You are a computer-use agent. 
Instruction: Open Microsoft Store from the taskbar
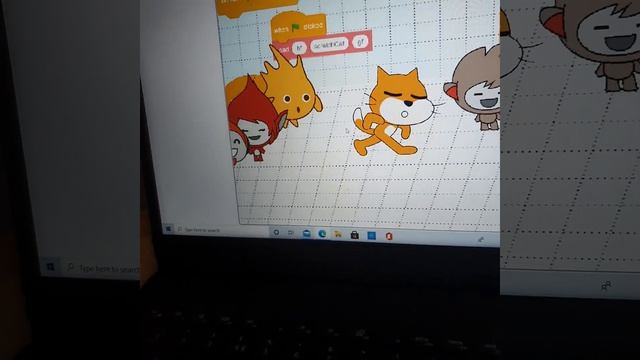pos(355,235)
